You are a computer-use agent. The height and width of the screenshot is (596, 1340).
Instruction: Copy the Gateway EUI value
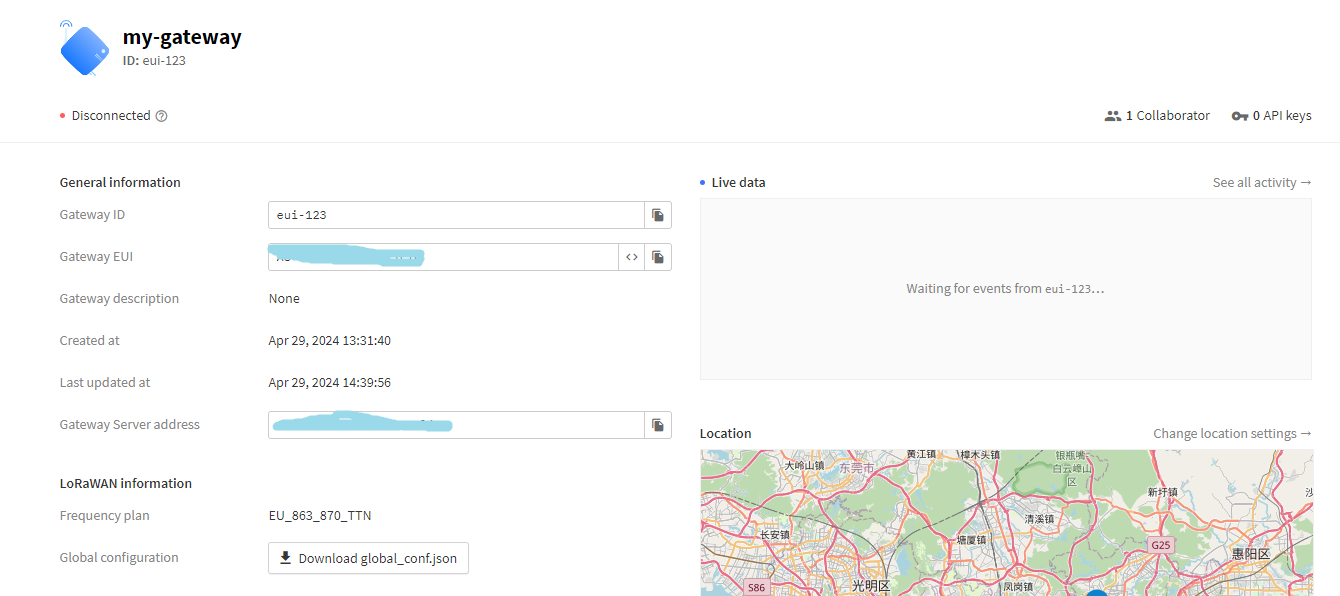(x=657, y=257)
